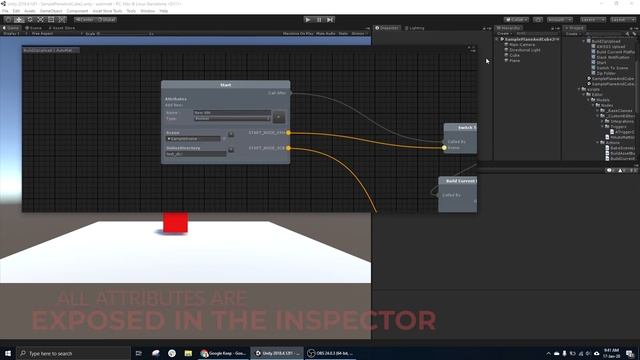Start Play mode with the Play button
The height and width of the screenshot is (360, 640).
pos(308,20)
